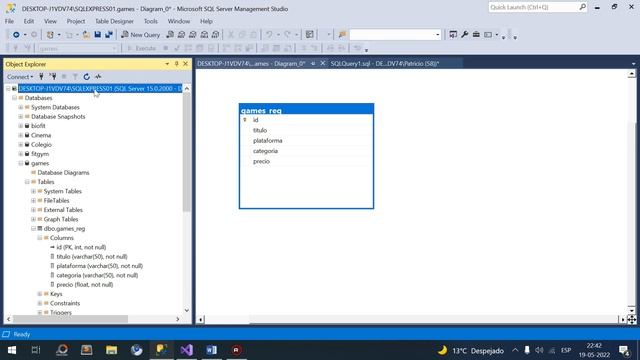Open the Properties Window wrench icon
Screen dimensions: 640x360
coord(464,35)
